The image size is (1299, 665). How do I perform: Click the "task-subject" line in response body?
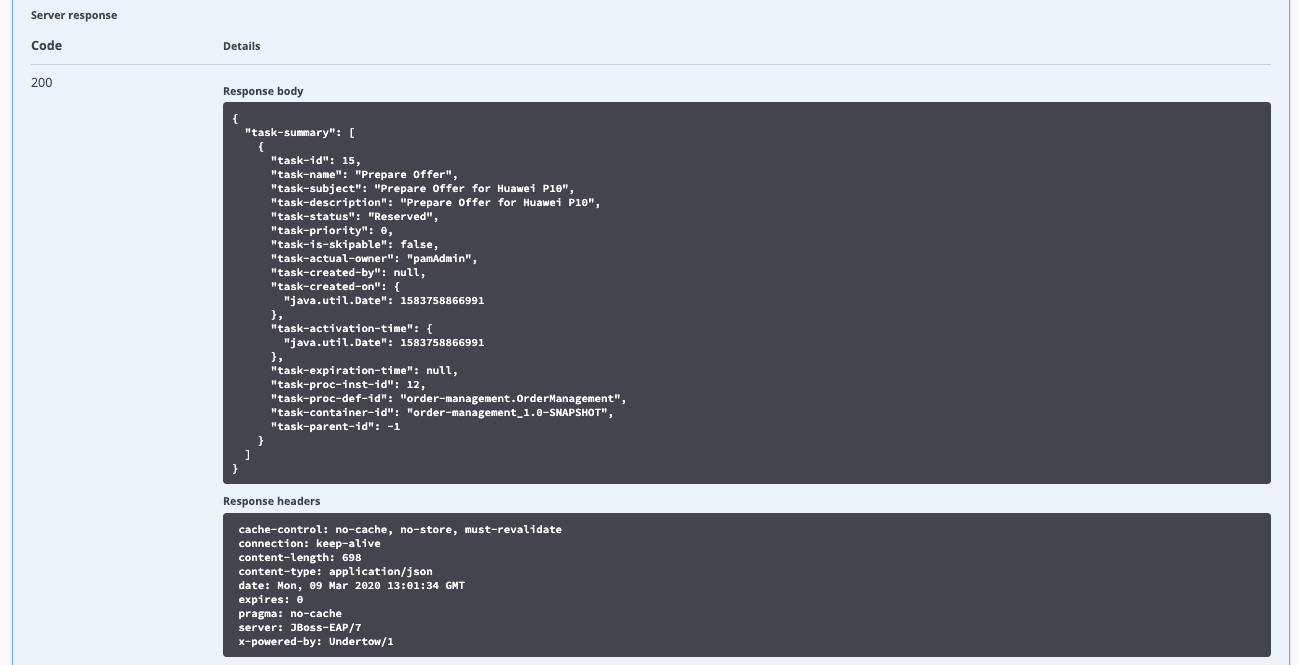[422, 188]
